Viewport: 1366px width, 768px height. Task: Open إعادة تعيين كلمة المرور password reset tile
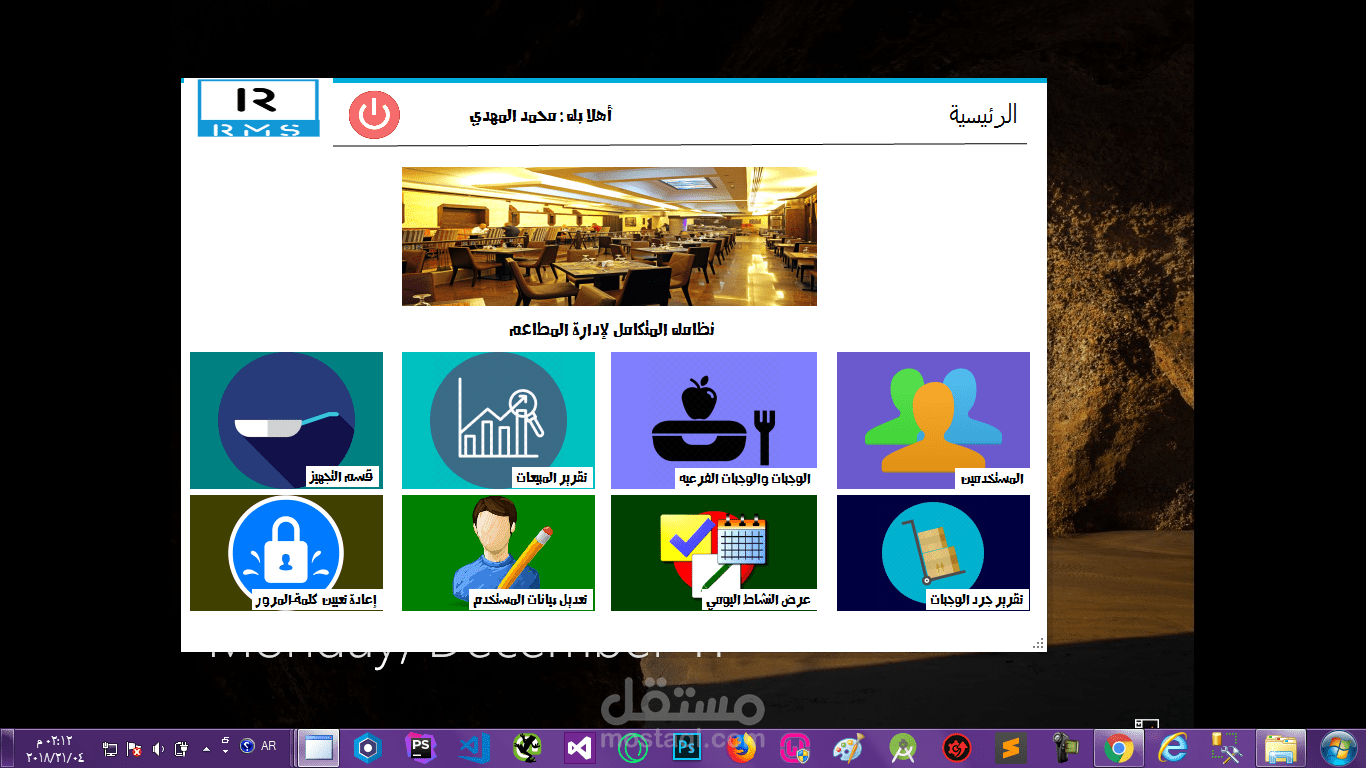[286, 553]
